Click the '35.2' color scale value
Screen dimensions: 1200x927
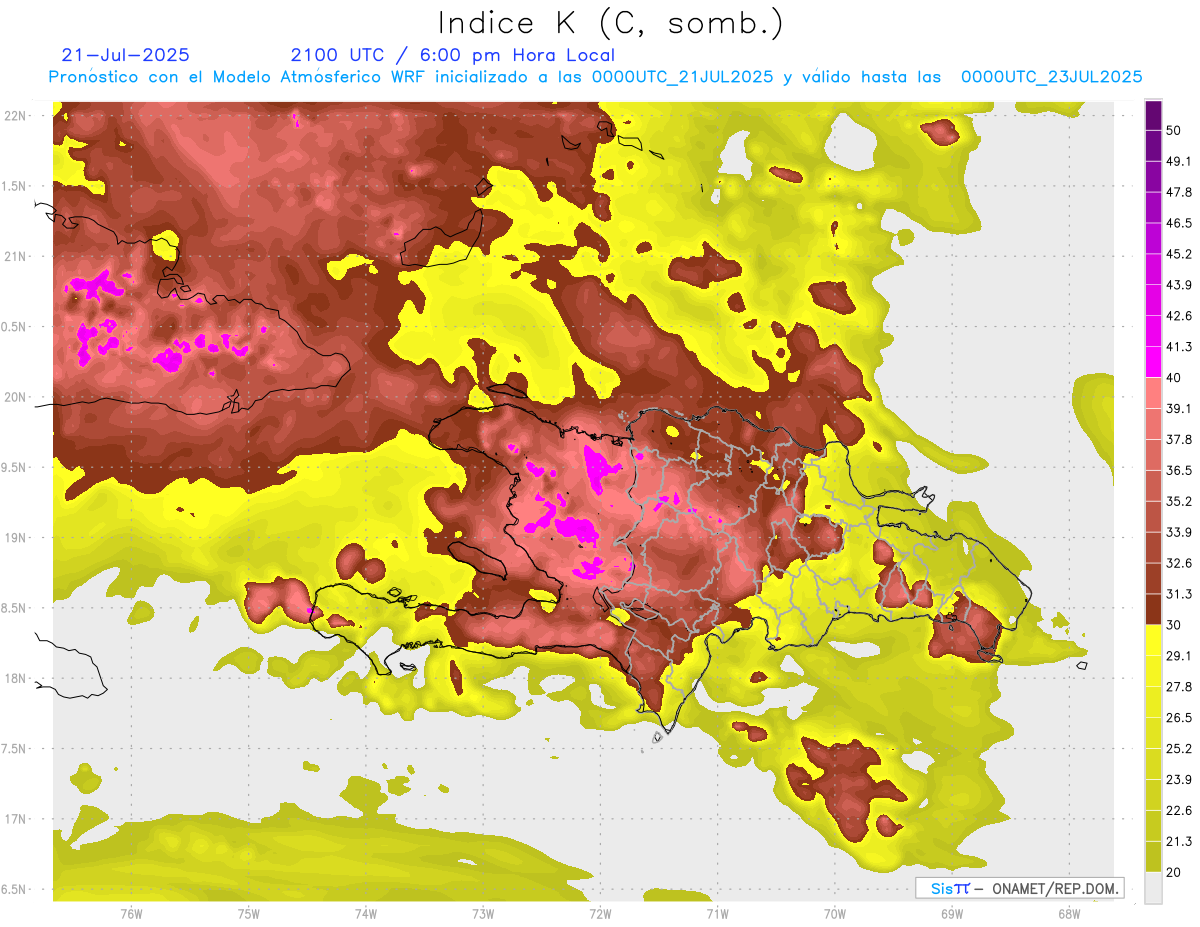1179,501
